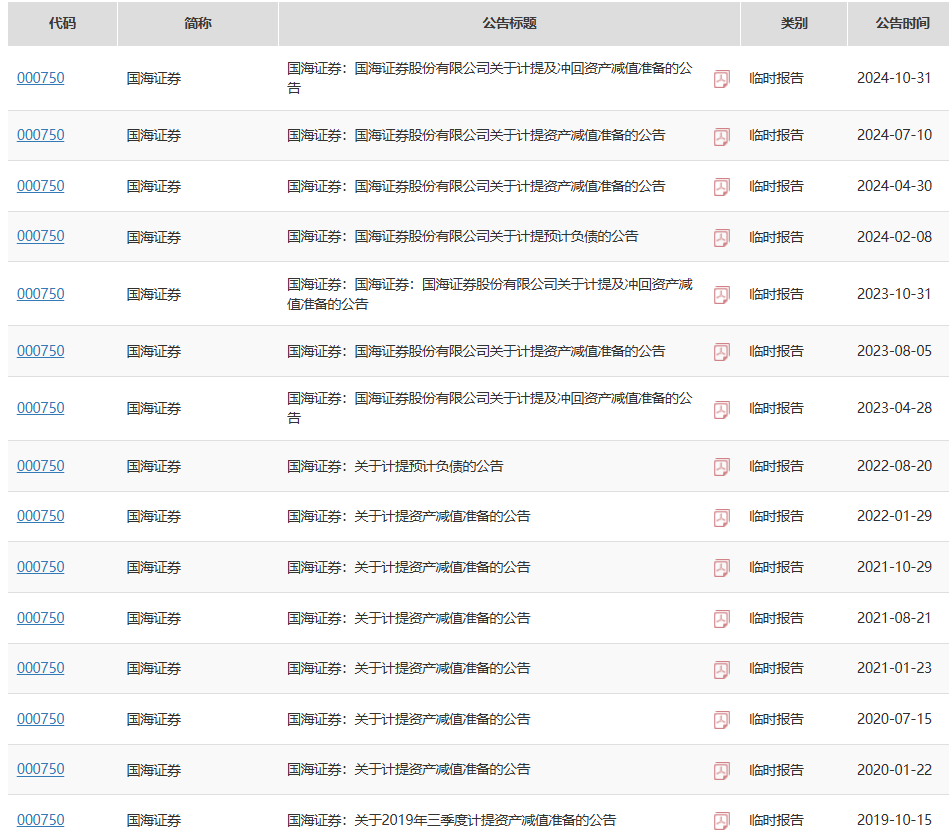Open 关于计提资产减值准备的公告 dated 2020-01-22

(409, 769)
